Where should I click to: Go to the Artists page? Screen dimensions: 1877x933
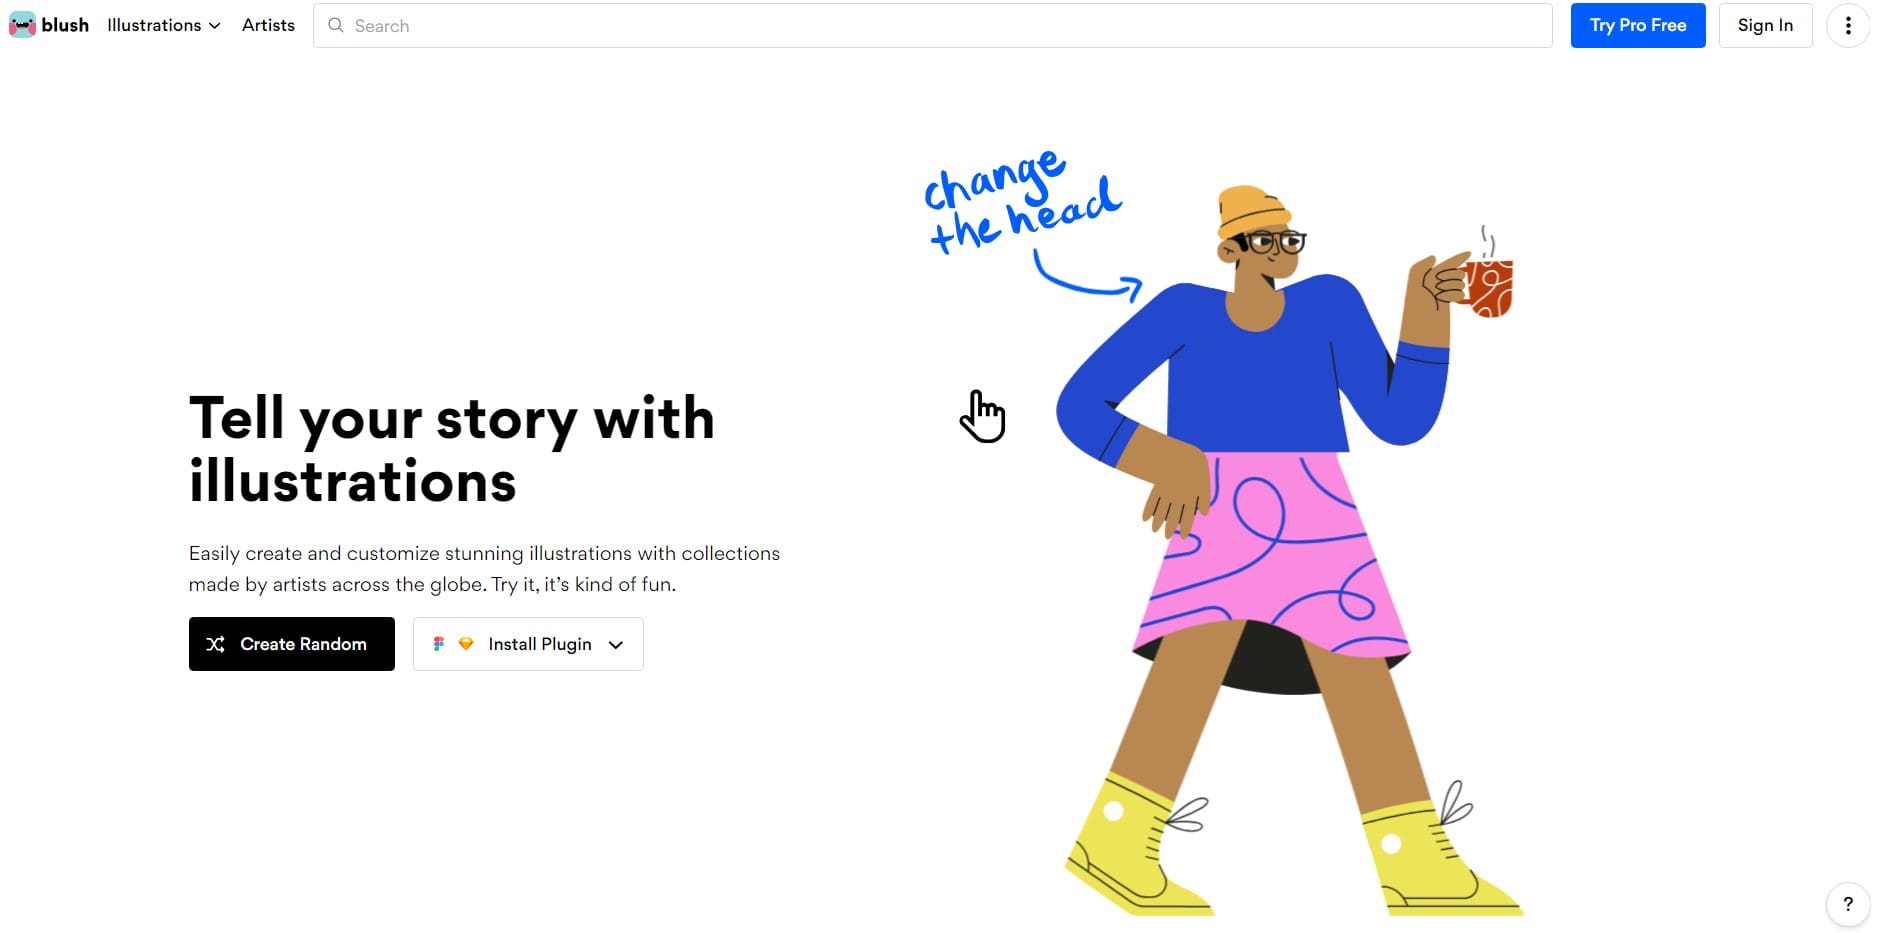tap(268, 25)
